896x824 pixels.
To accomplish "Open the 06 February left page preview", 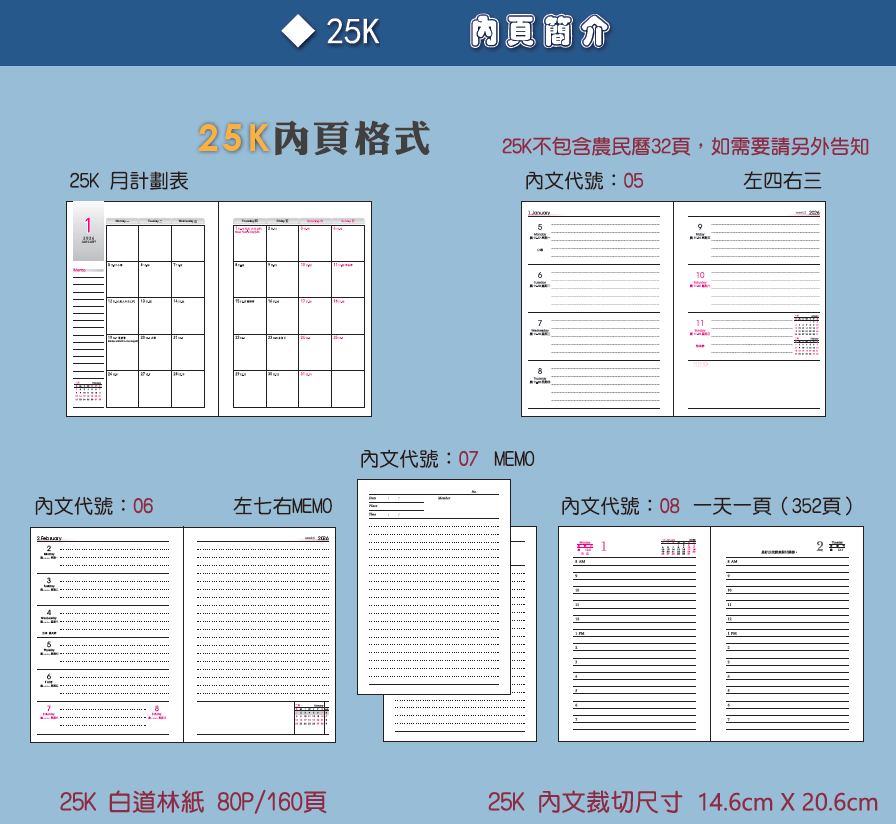I will click(x=107, y=634).
